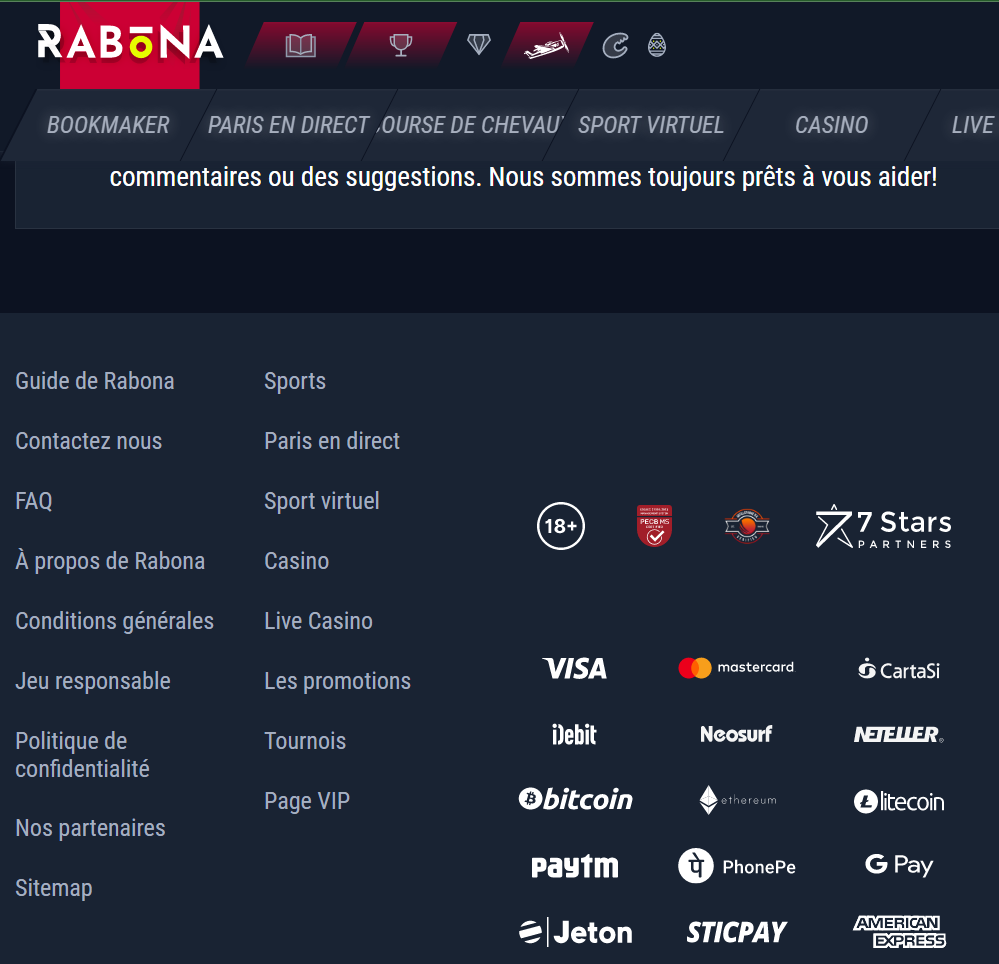Open the Casino navigation tab
The height and width of the screenshot is (964, 999).
[831, 125]
